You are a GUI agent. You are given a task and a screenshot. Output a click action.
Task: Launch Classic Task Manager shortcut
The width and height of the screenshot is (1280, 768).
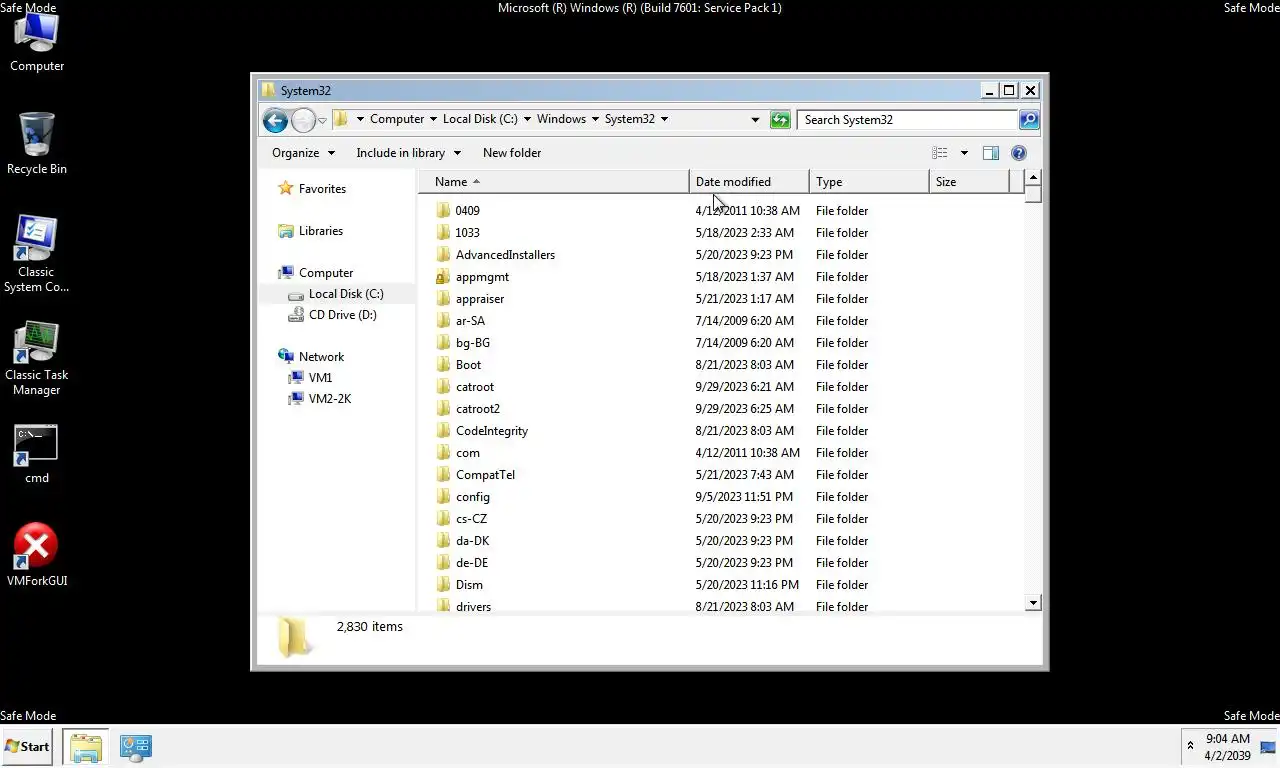click(37, 358)
